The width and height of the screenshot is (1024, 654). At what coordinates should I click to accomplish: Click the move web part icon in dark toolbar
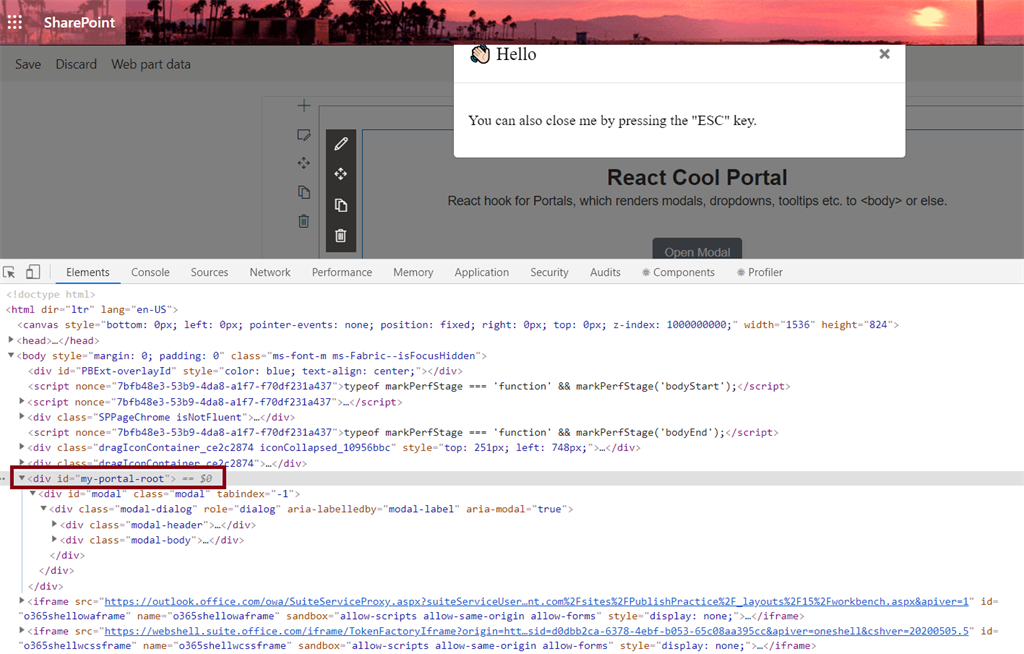point(341,174)
